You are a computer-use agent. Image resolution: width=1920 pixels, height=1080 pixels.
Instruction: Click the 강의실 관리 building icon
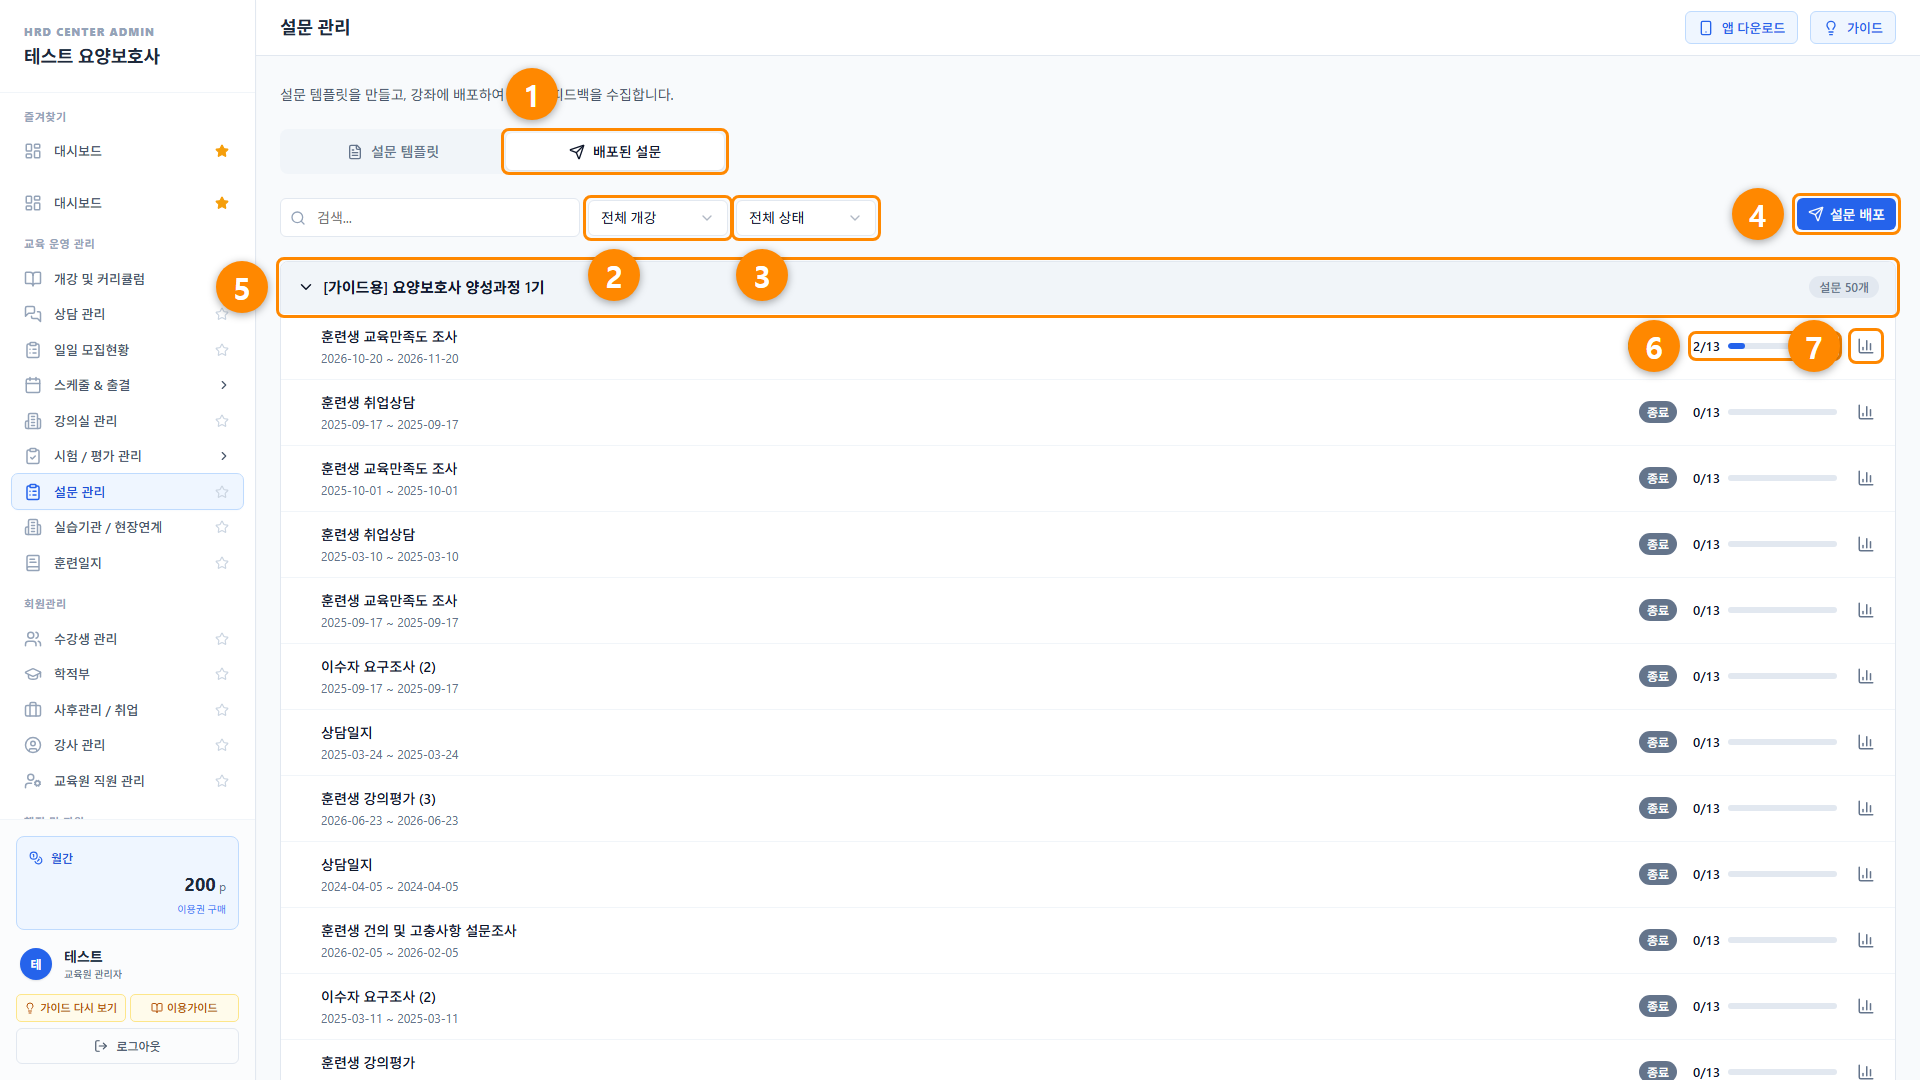tap(33, 421)
